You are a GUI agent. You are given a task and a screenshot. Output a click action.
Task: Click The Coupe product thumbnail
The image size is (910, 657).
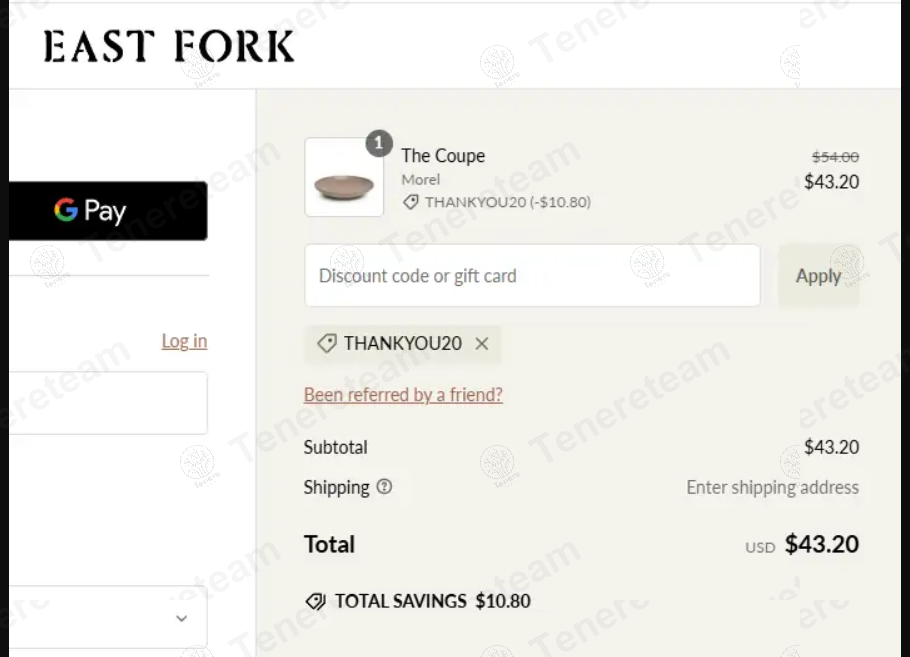pos(344,177)
